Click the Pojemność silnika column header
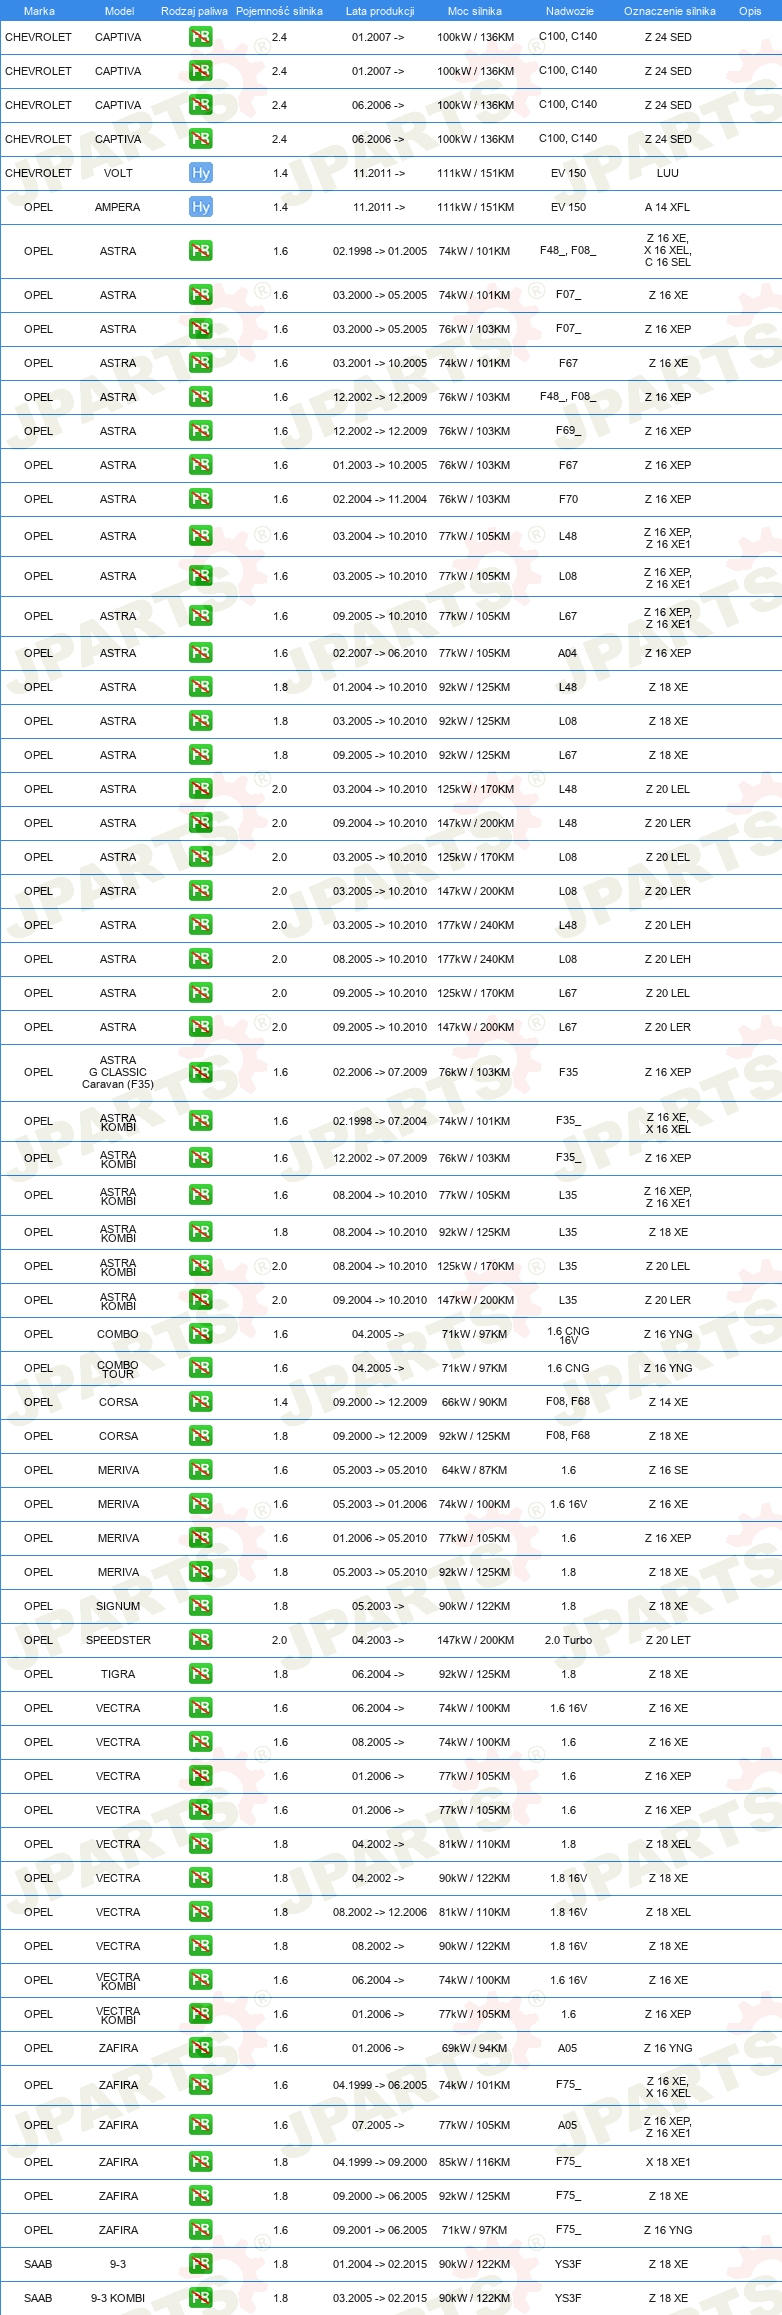782x2315 pixels. [x=279, y=11]
